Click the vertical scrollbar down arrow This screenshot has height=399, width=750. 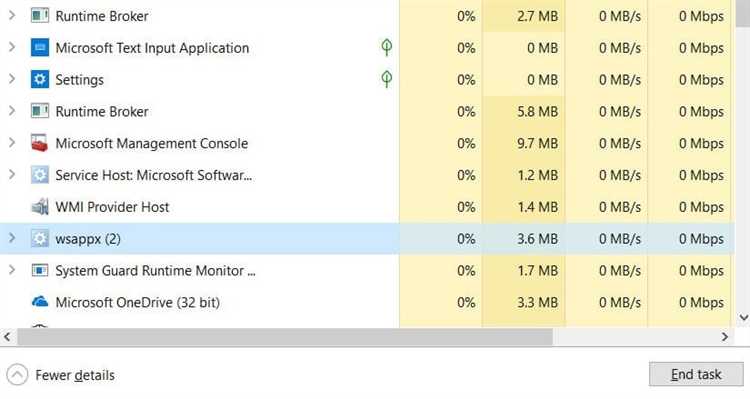(x=743, y=318)
